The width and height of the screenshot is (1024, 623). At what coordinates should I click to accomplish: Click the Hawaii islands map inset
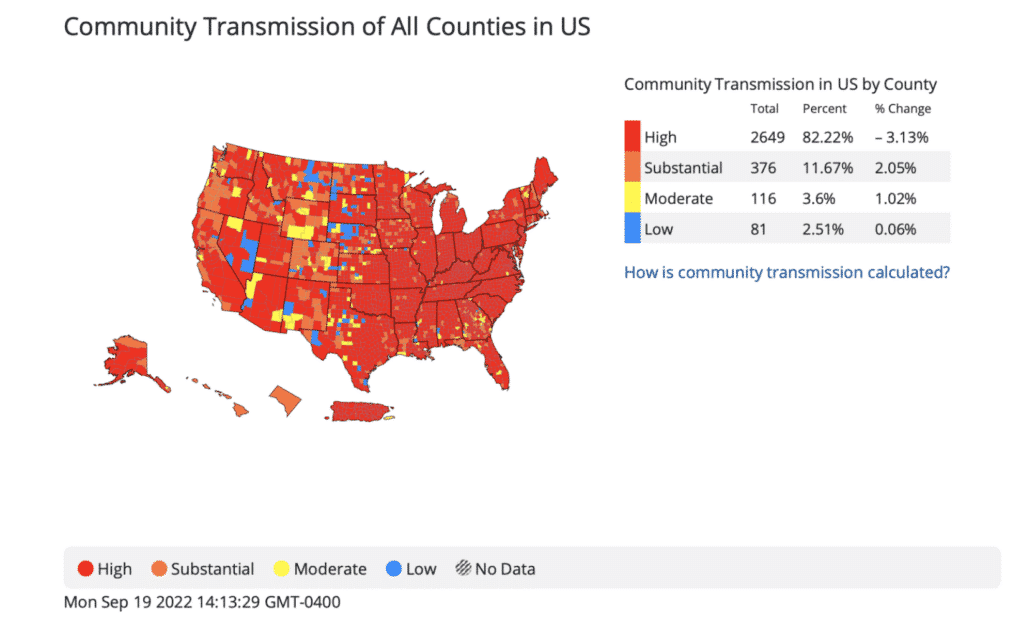pos(220,393)
